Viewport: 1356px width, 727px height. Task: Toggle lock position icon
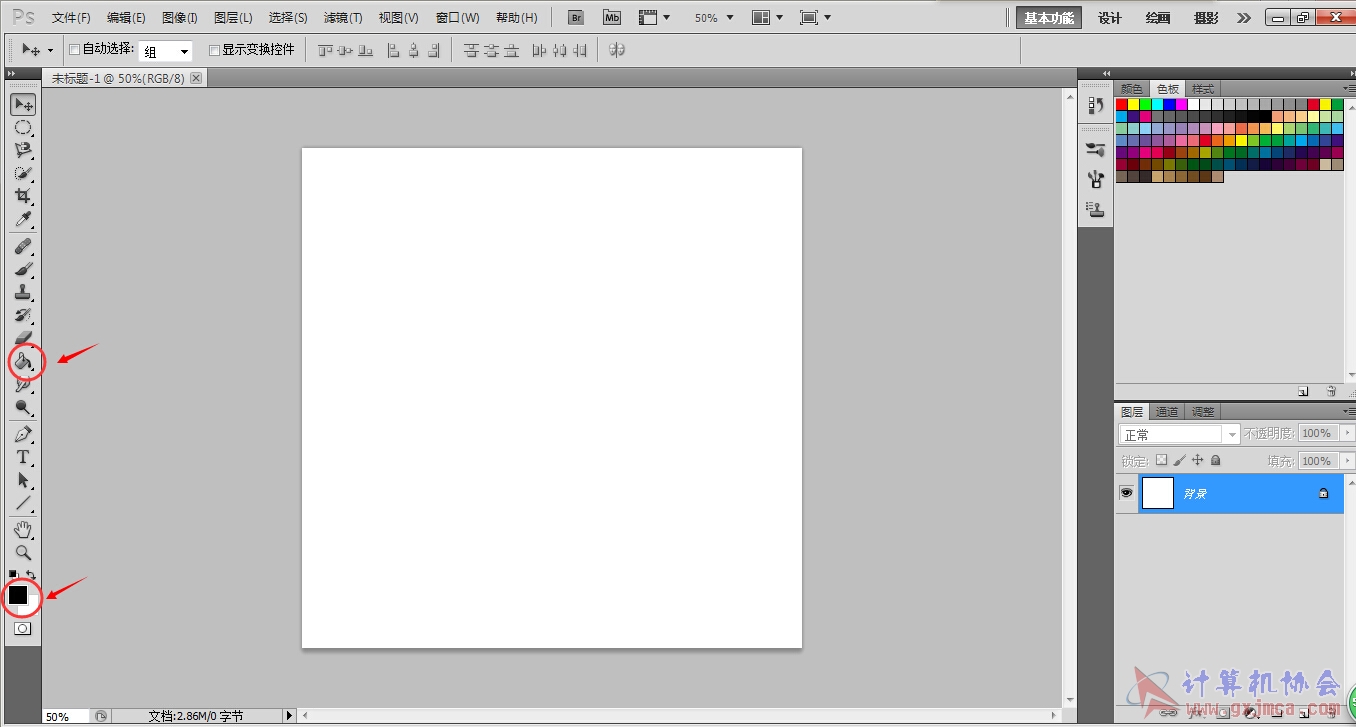(x=1197, y=461)
